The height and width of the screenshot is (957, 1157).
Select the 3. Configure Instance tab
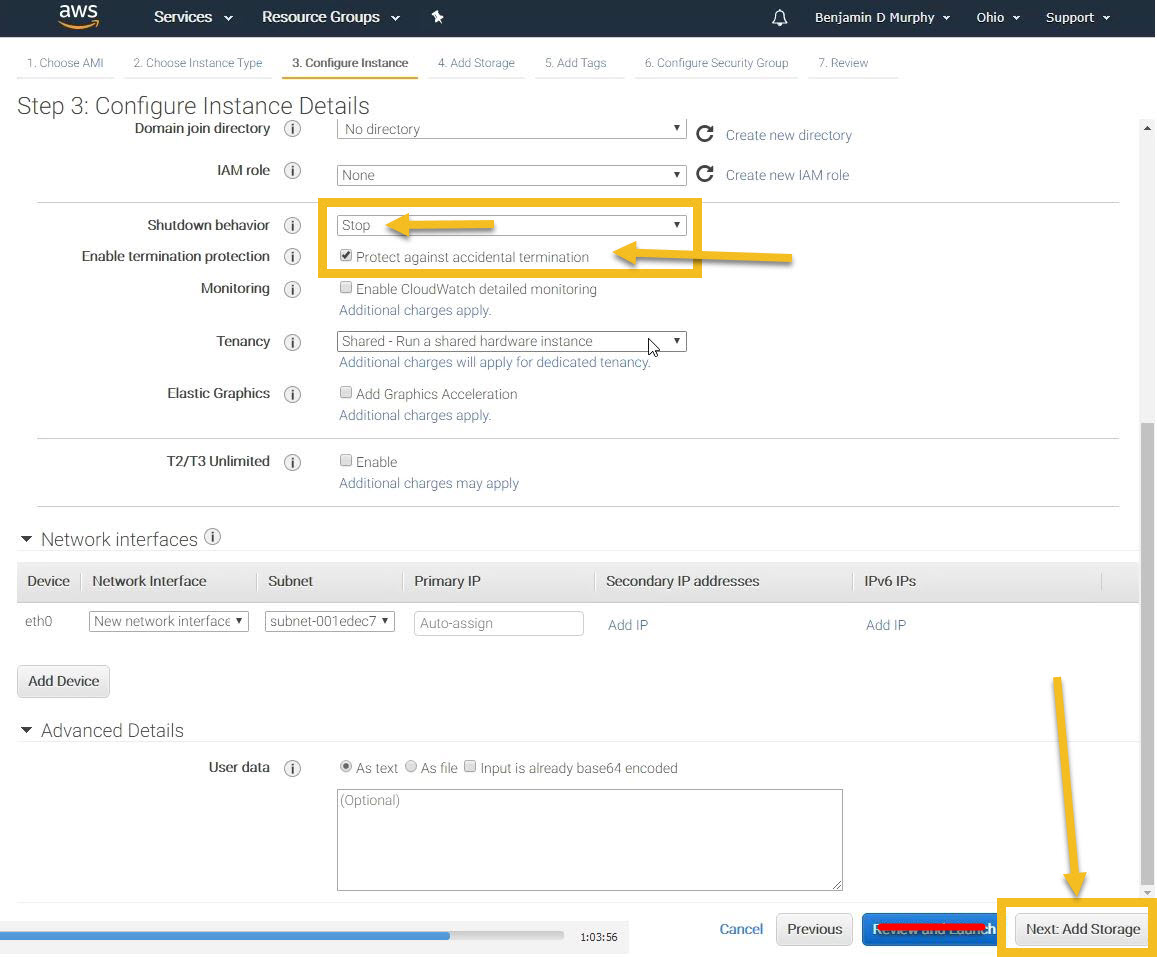350,63
